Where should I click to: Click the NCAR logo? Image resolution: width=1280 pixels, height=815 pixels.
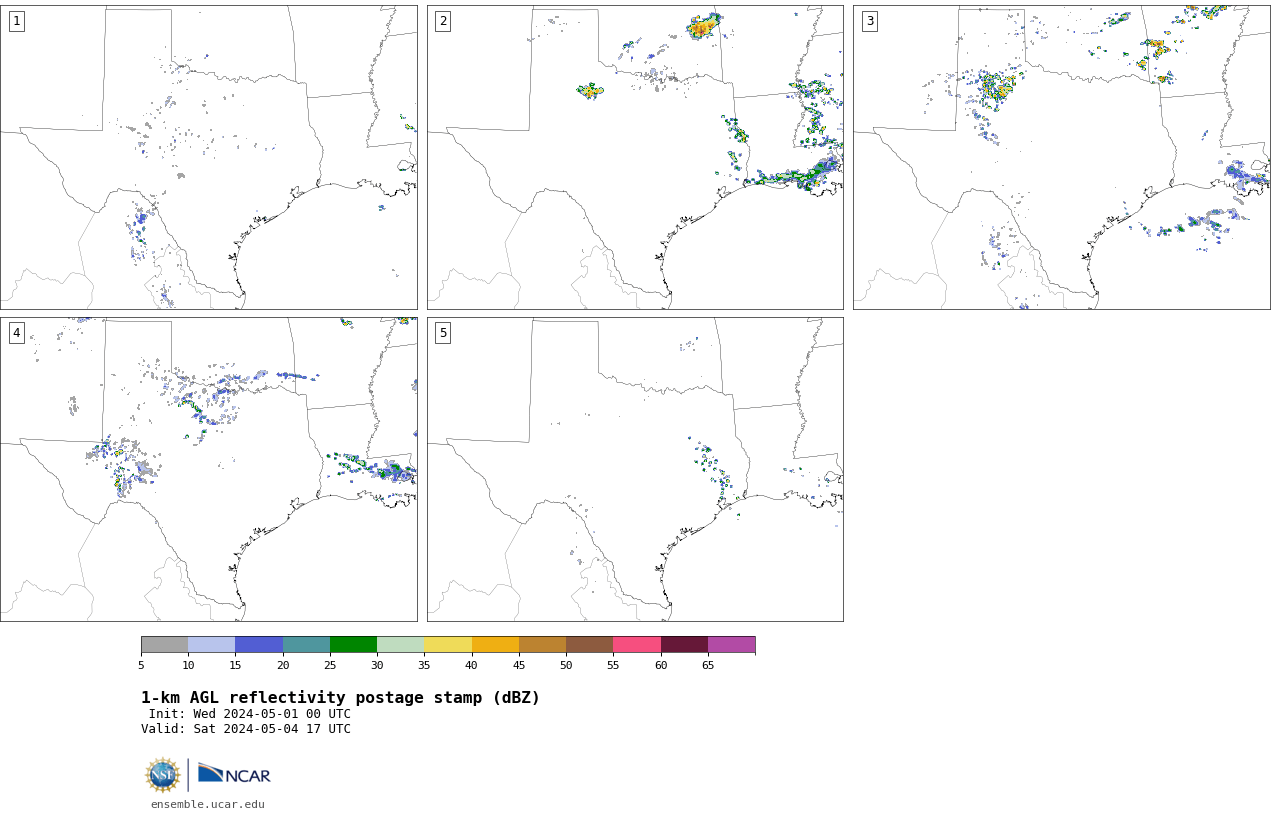tap(234, 775)
